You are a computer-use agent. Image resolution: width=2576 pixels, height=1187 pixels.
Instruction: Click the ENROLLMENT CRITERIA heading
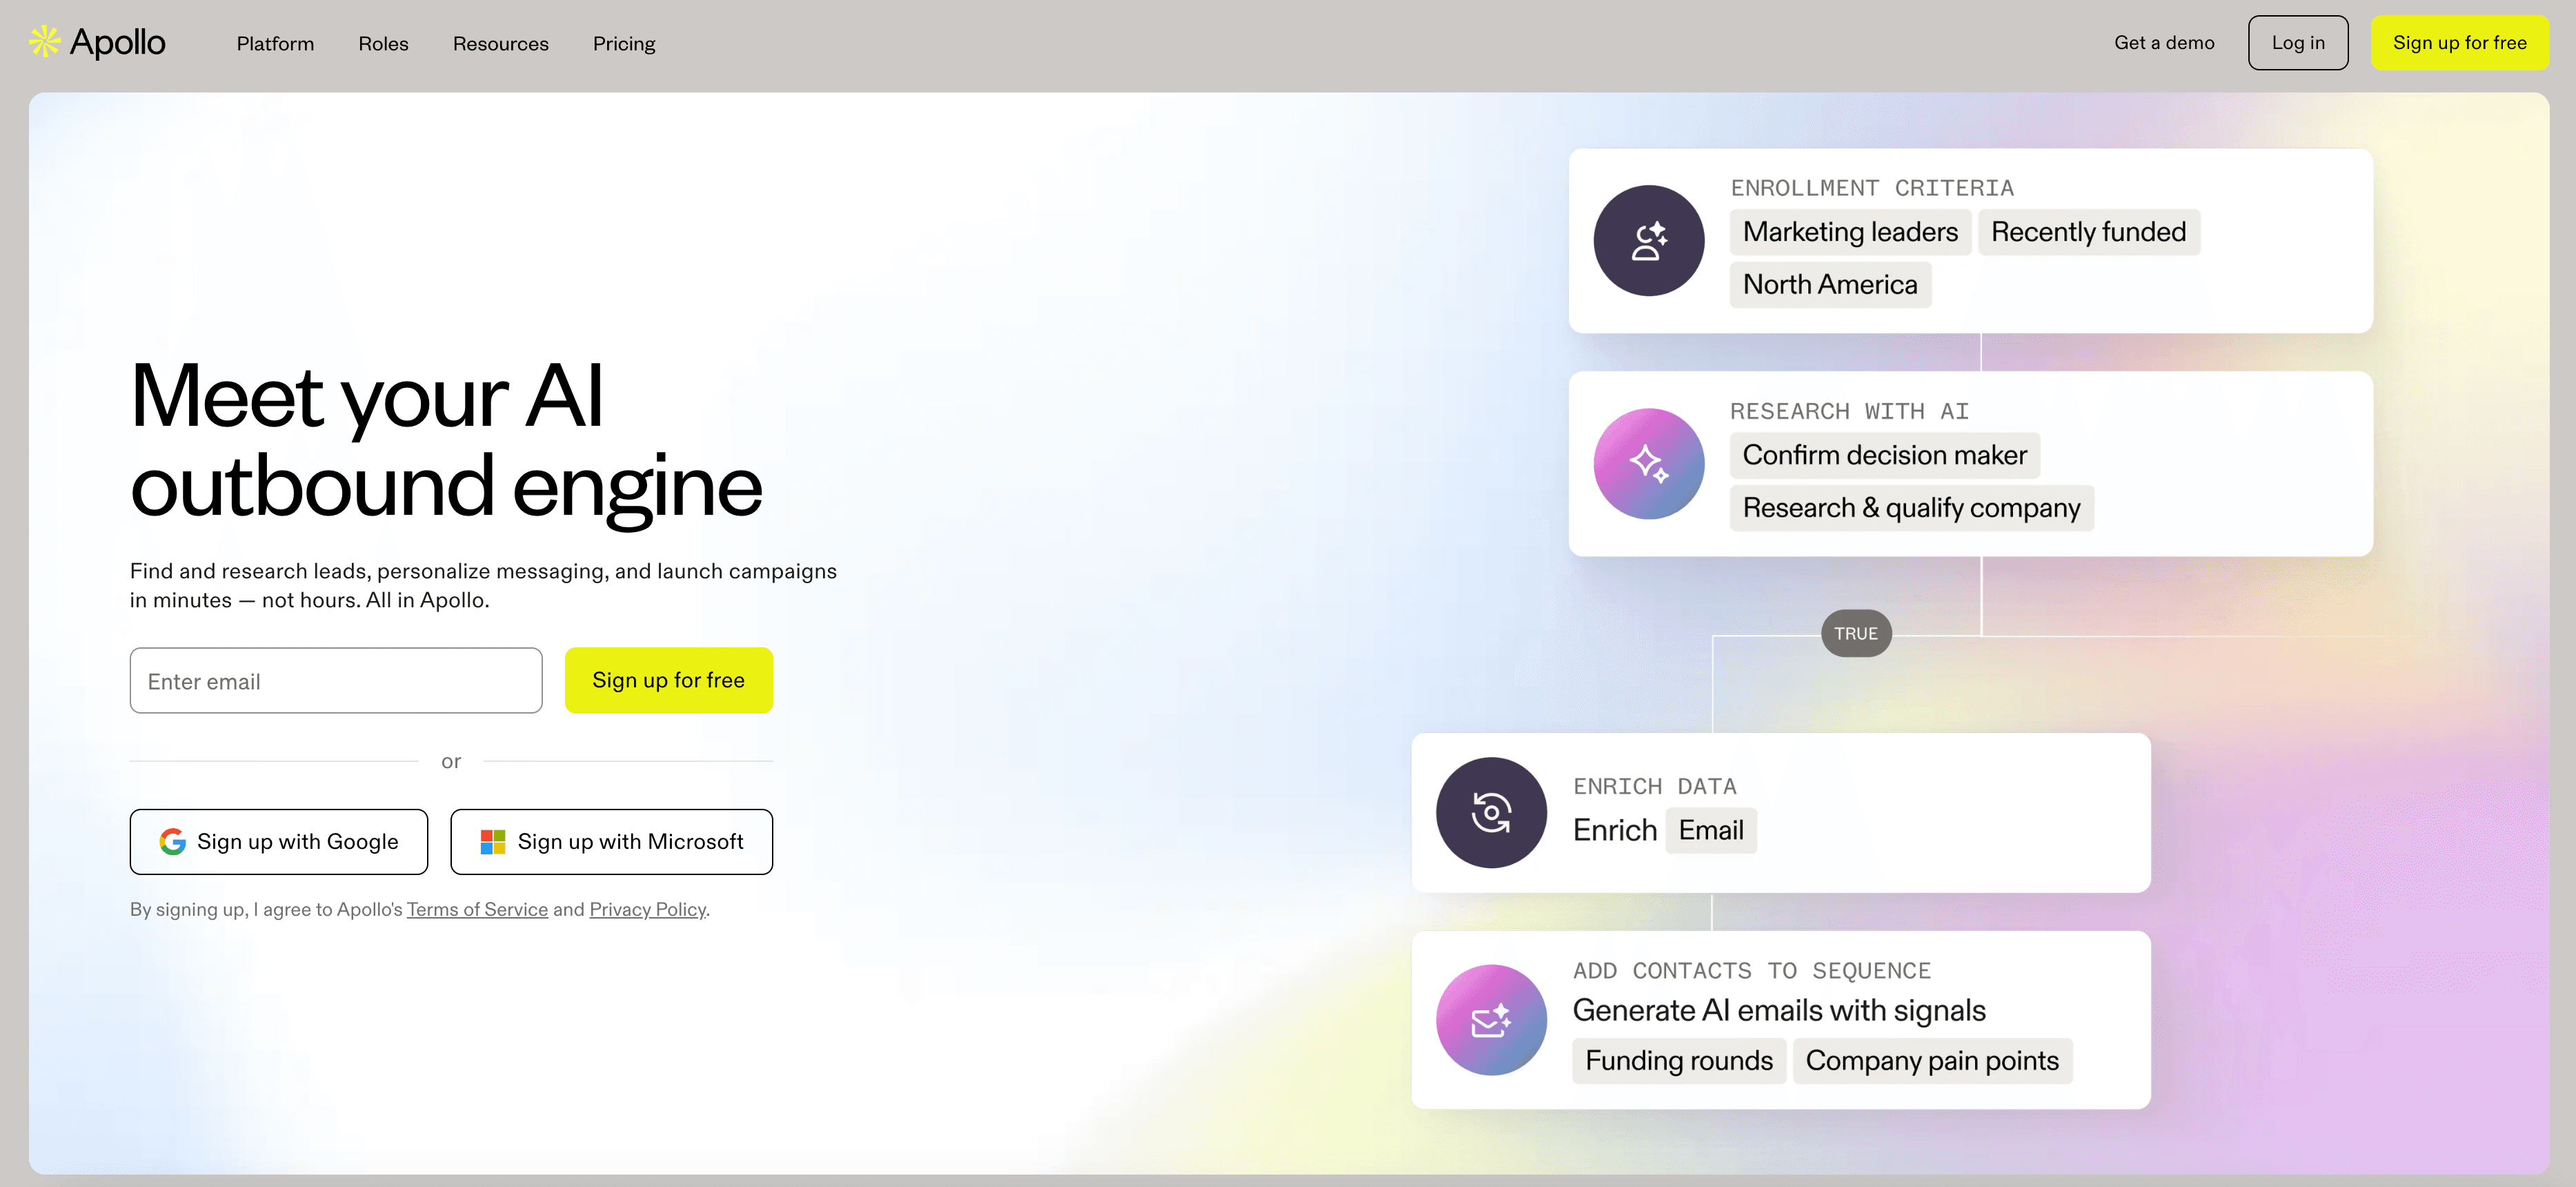click(x=1872, y=188)
